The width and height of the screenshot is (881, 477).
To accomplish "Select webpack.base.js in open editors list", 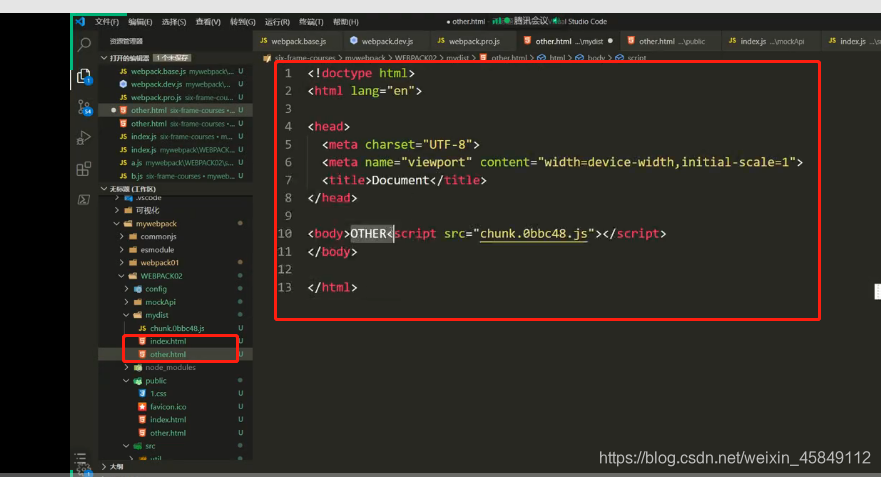I will tap(175, 71).
